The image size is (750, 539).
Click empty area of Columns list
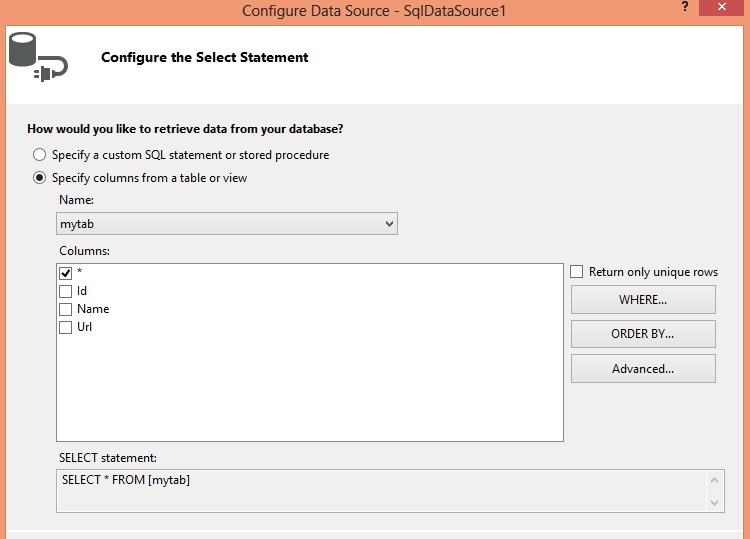pos(310,387)
